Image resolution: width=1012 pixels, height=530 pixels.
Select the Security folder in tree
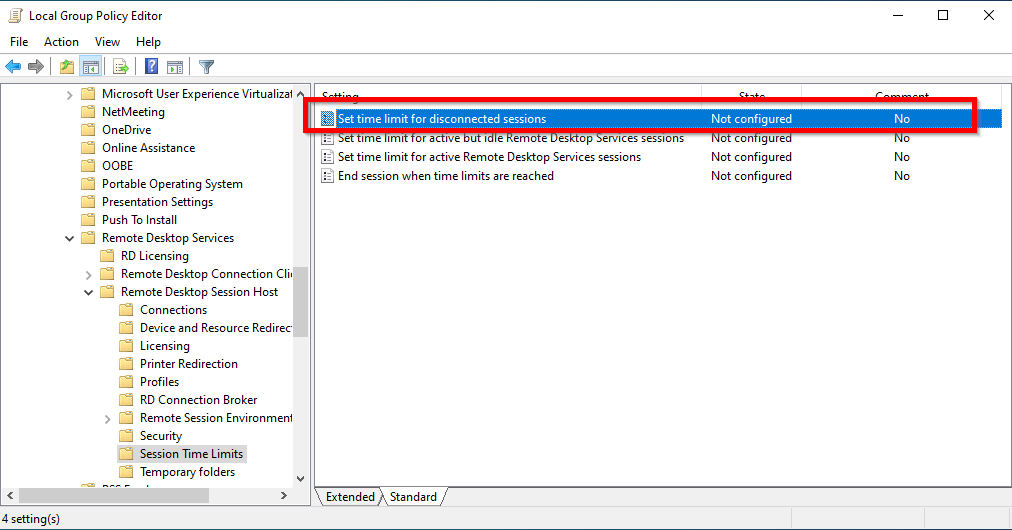[160, 436]
